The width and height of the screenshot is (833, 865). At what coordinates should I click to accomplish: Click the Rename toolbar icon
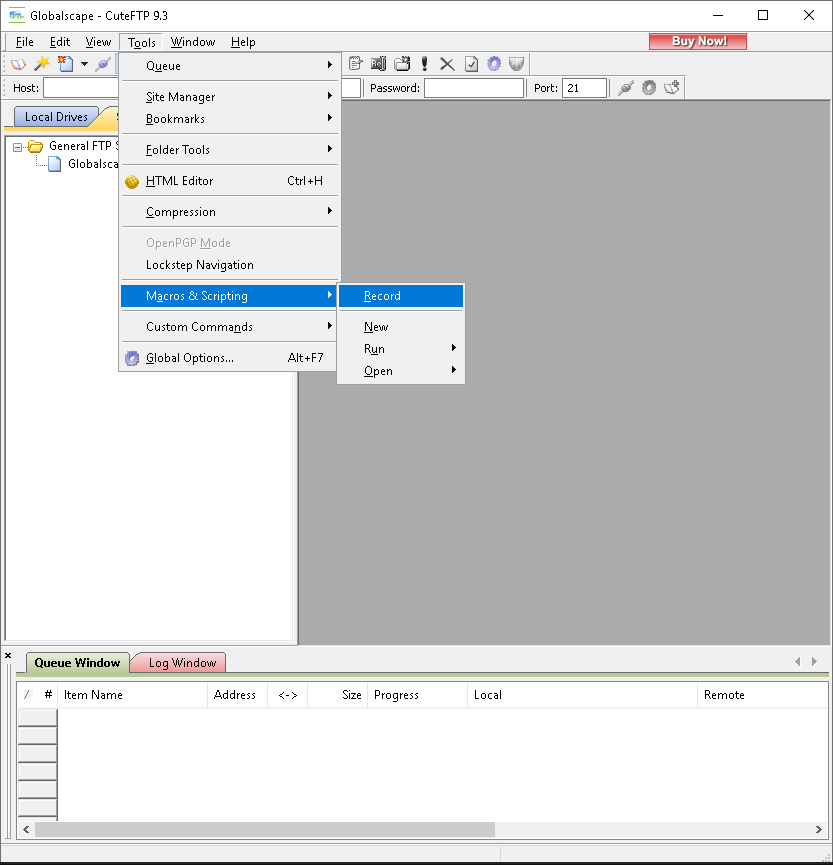378,64
